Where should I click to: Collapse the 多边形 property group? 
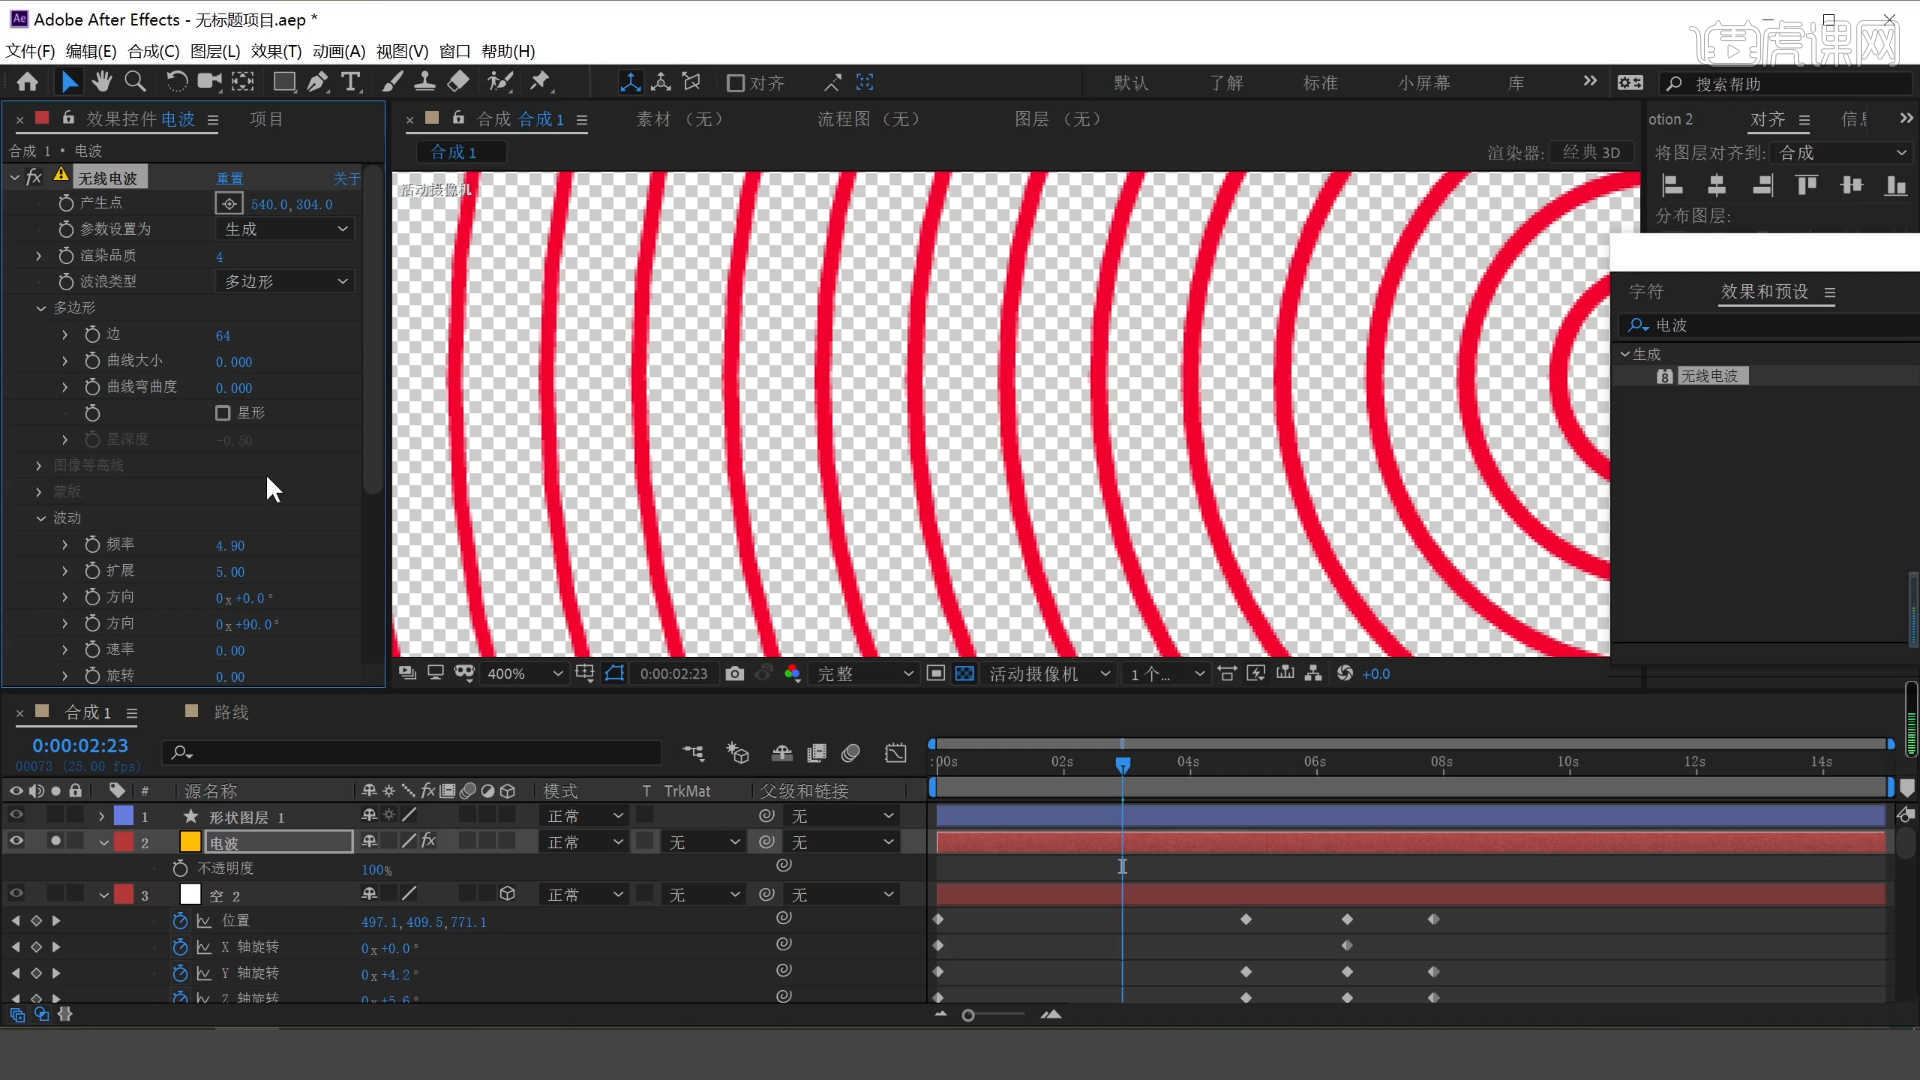pyautogui.click(x=41, y=308)
